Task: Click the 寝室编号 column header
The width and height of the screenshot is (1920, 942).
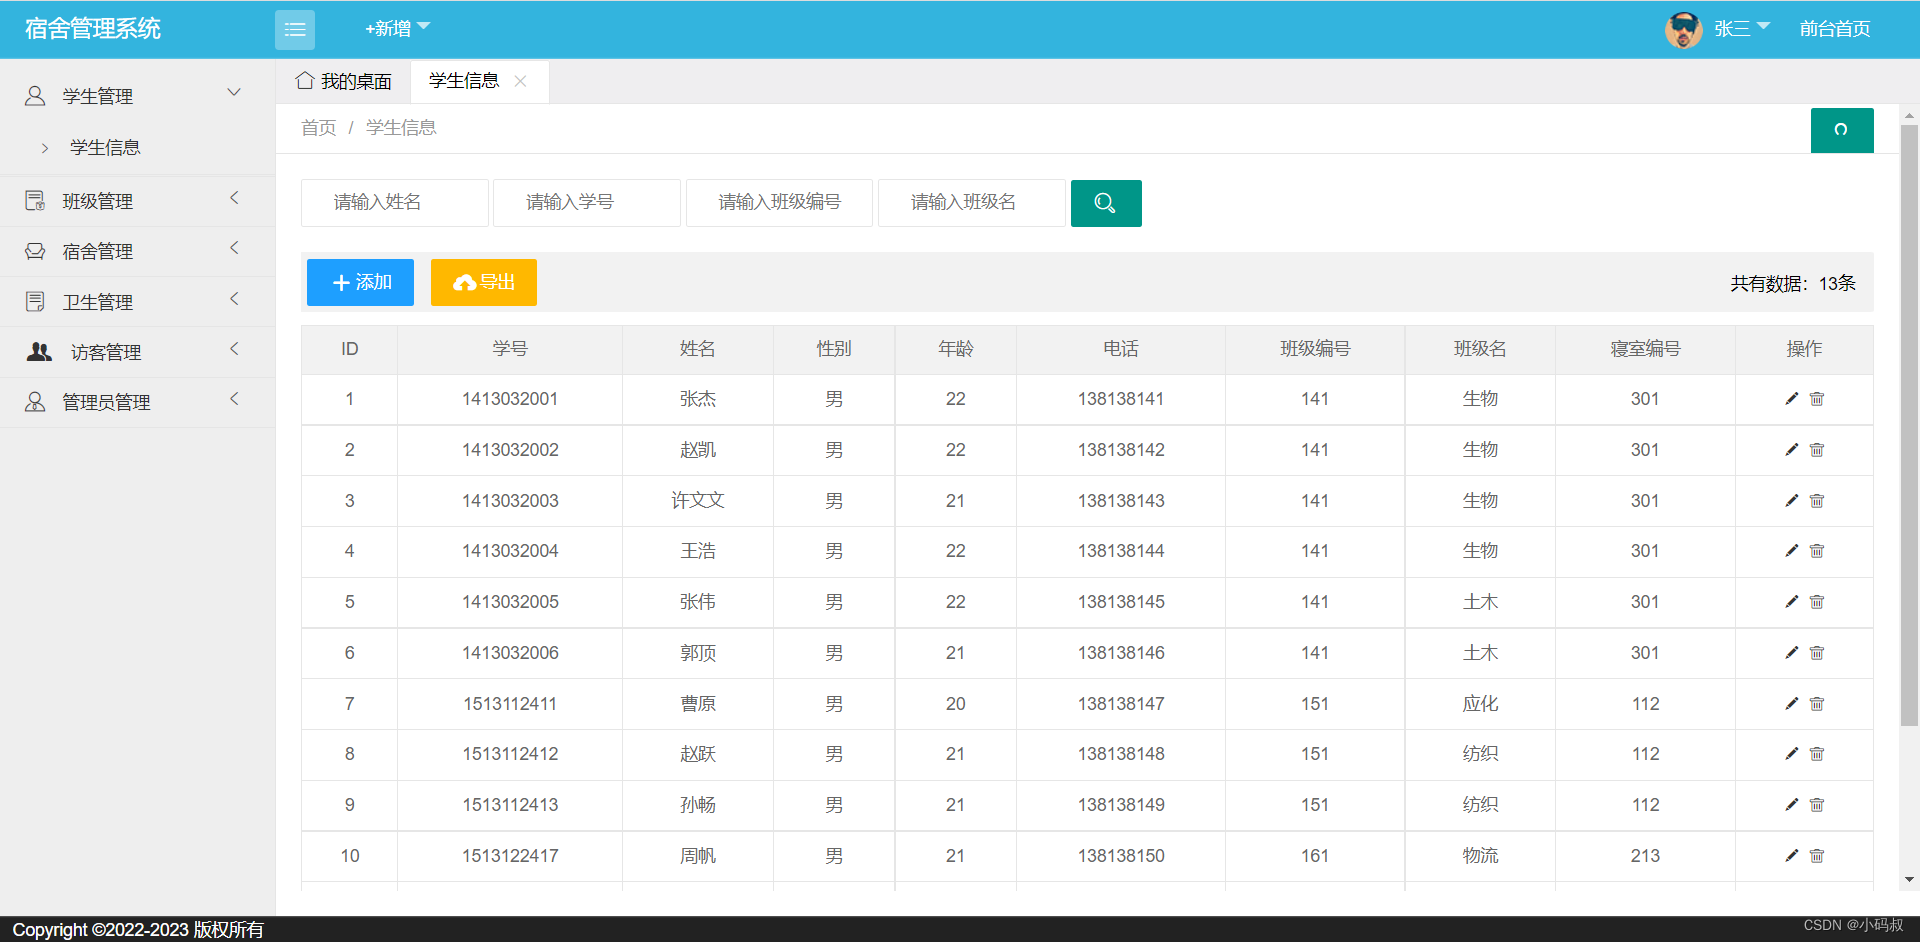Action: pyautogui.click(x=1645, y=349)
